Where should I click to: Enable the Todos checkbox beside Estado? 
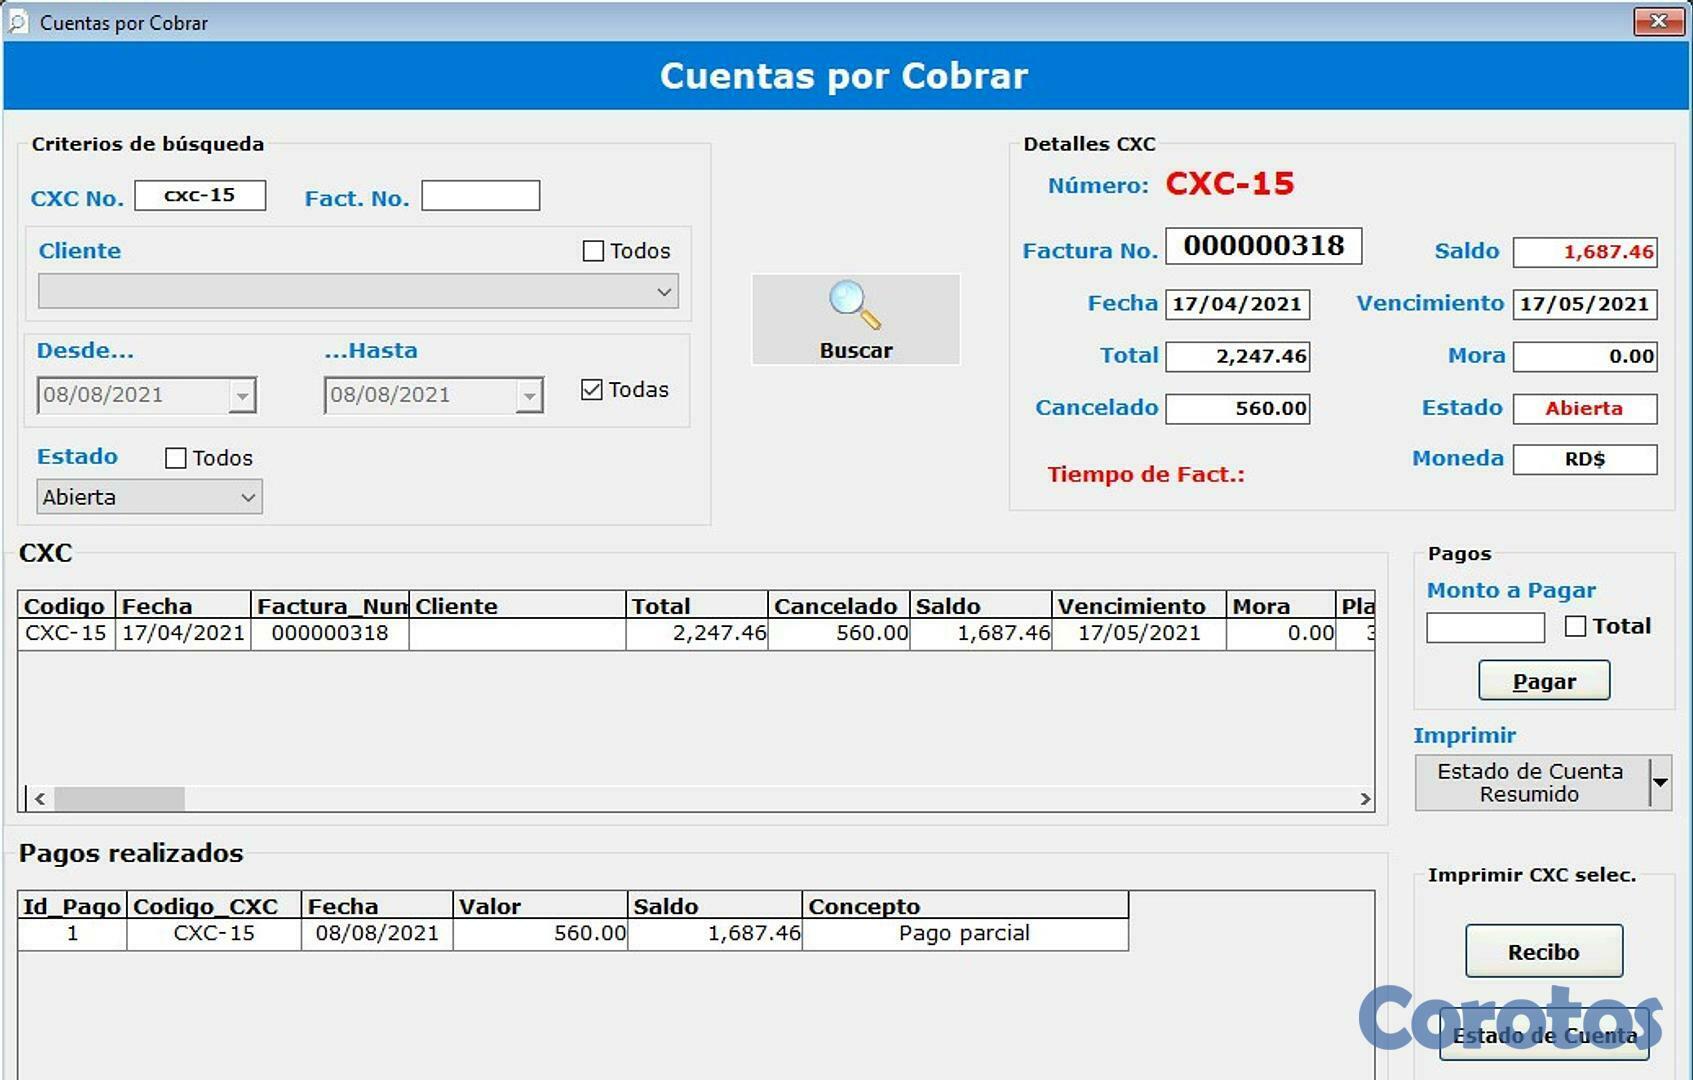(176, 457)
